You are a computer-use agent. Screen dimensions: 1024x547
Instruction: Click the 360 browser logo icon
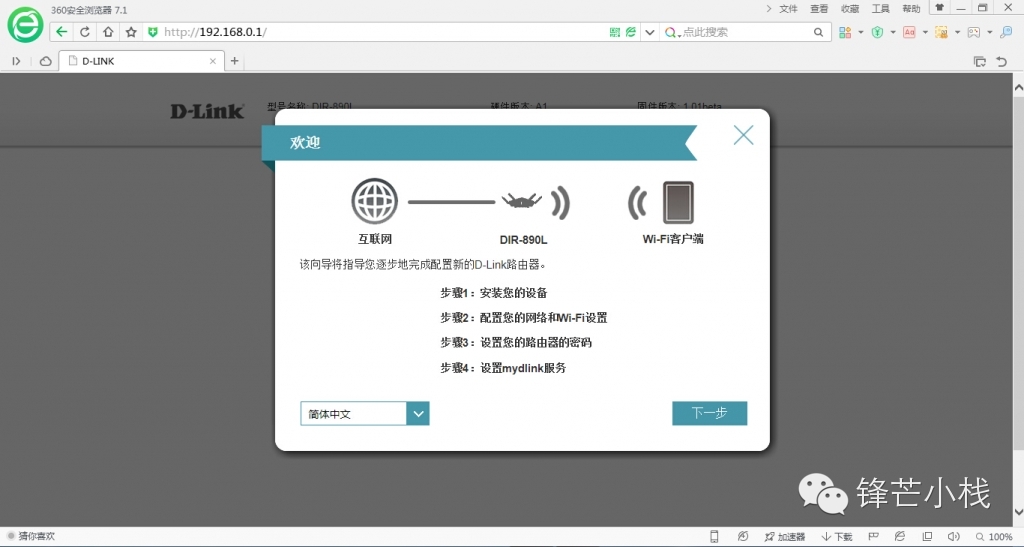point(25,25)
